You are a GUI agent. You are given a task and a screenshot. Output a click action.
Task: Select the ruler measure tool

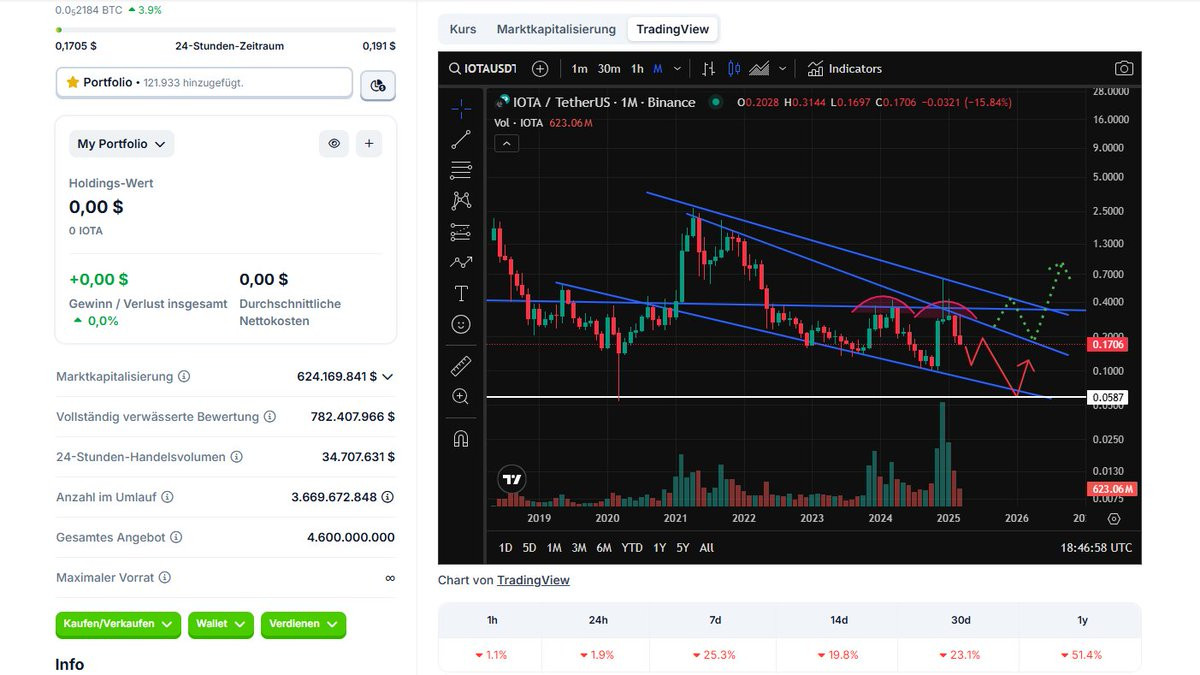pyautogui.click(x=461, y=365)
